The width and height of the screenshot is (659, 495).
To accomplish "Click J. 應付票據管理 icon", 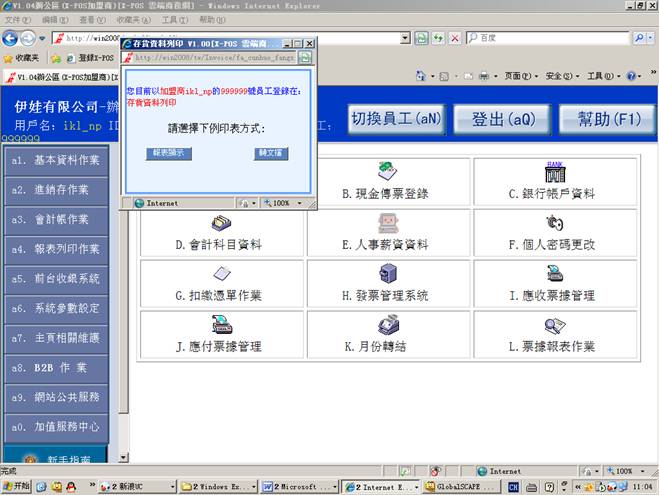I will pyautogui.click(x=222, y=325).
